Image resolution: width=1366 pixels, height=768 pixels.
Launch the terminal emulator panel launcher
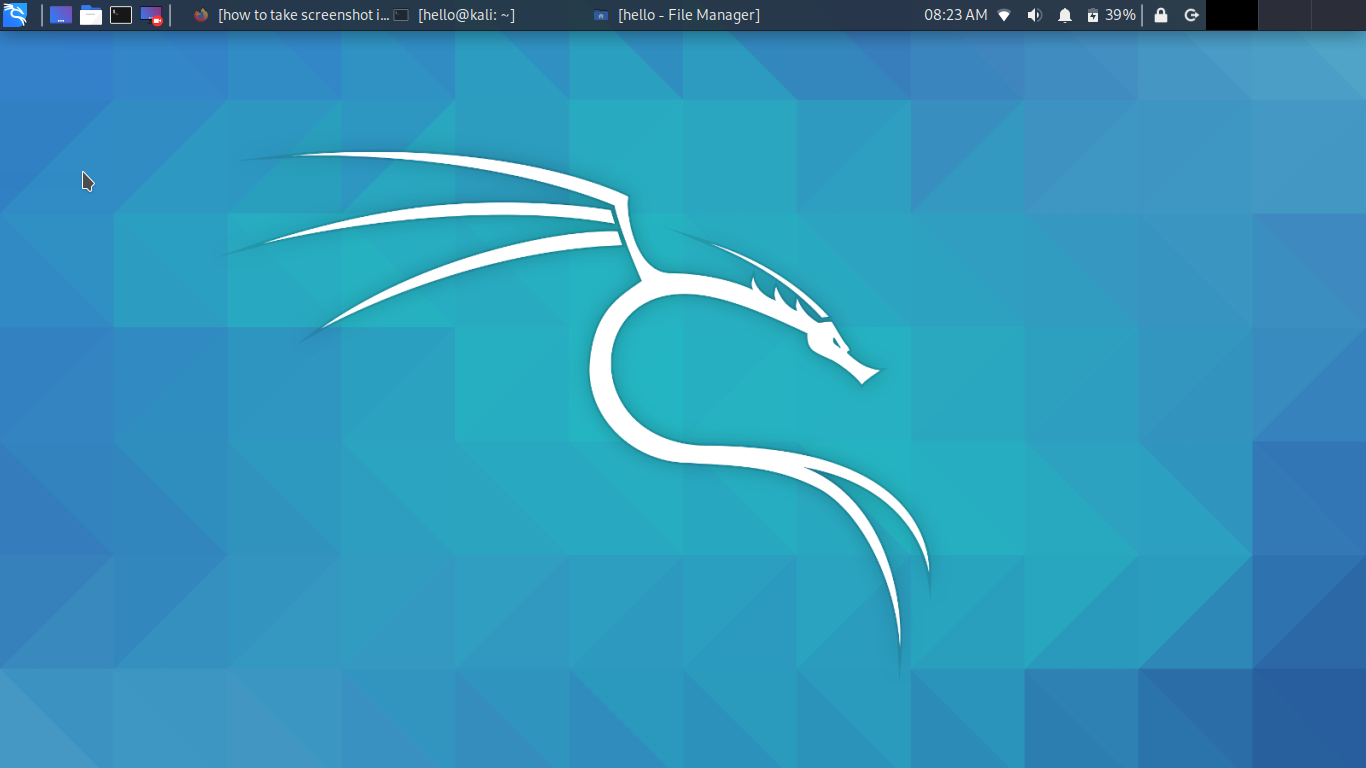click(x=121, y=15)
